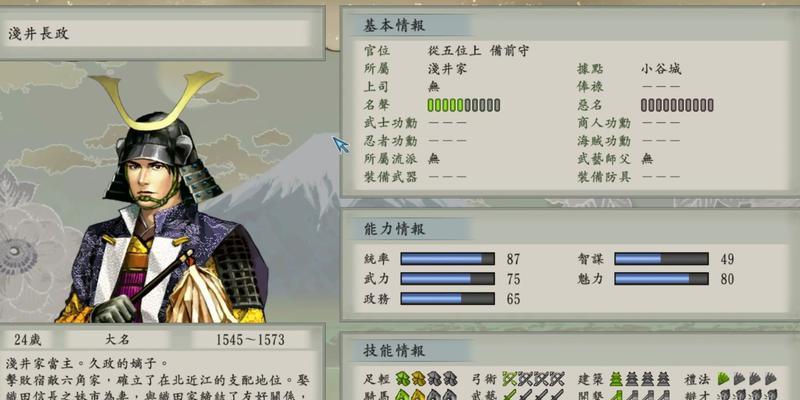This screenshot has height=400, width=800.
Task: Click the 統率 stat bar
Action: pos(447,259)
